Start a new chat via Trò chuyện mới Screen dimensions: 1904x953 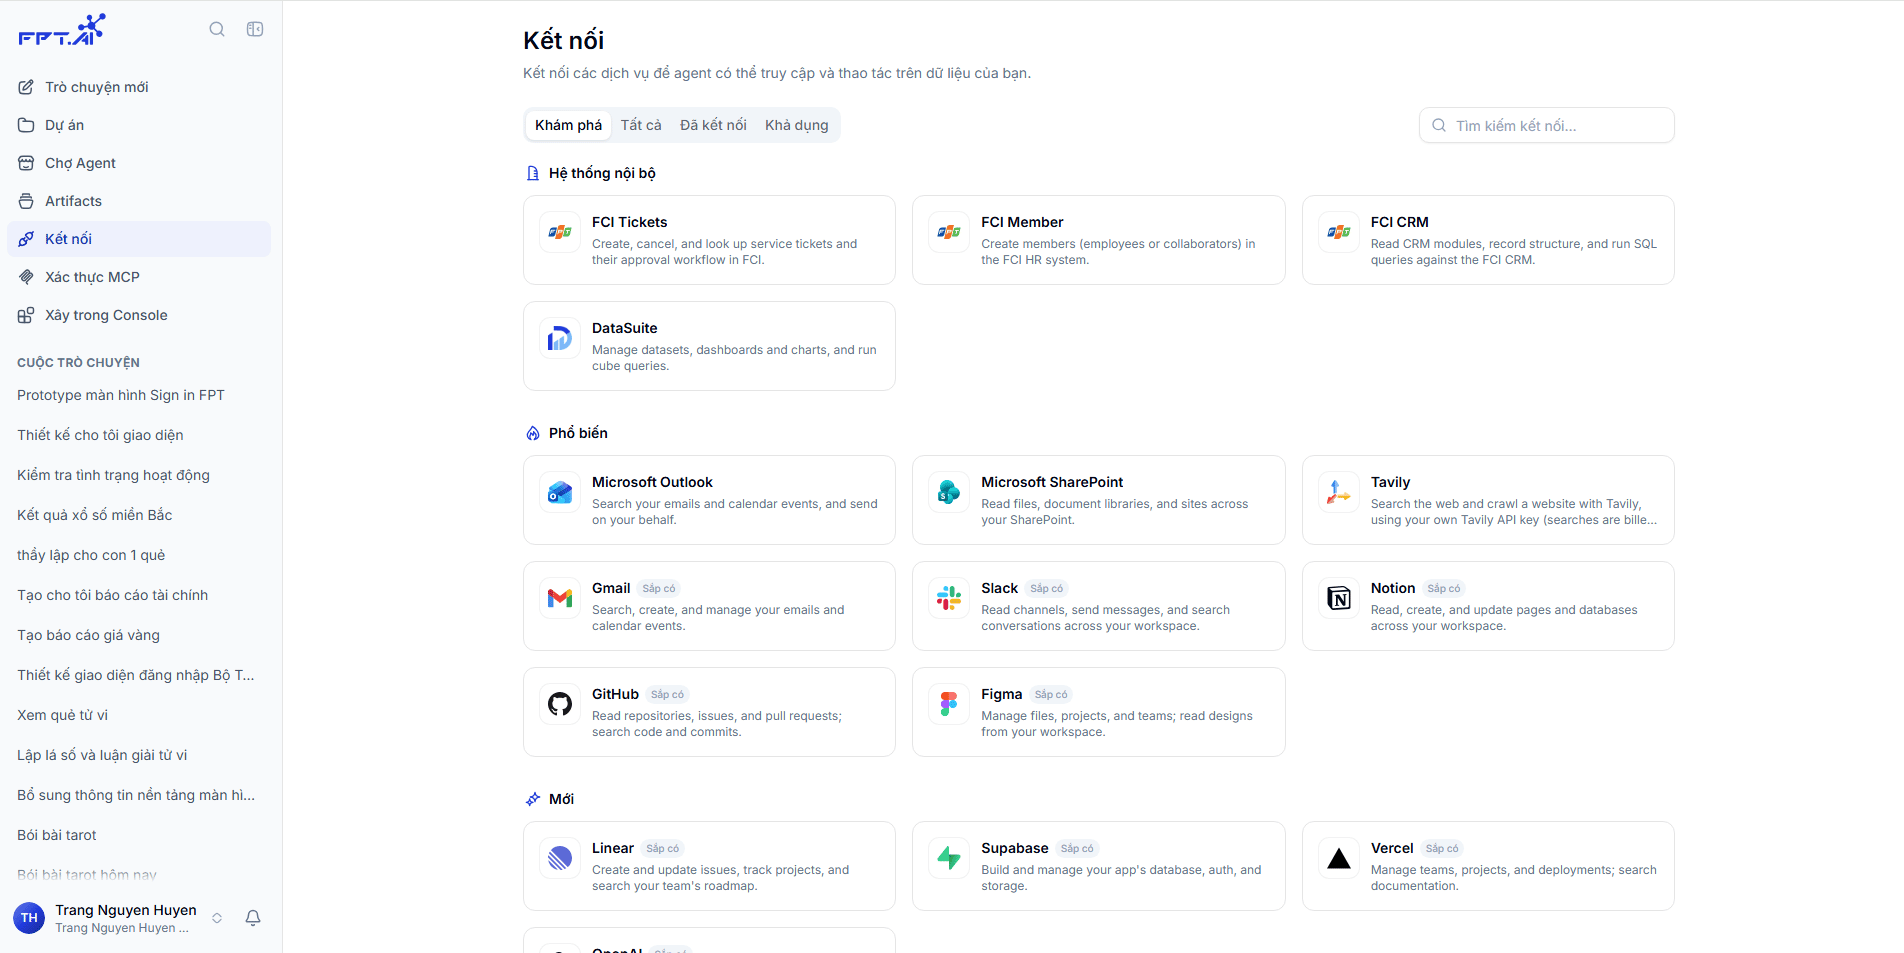point(139,87)
